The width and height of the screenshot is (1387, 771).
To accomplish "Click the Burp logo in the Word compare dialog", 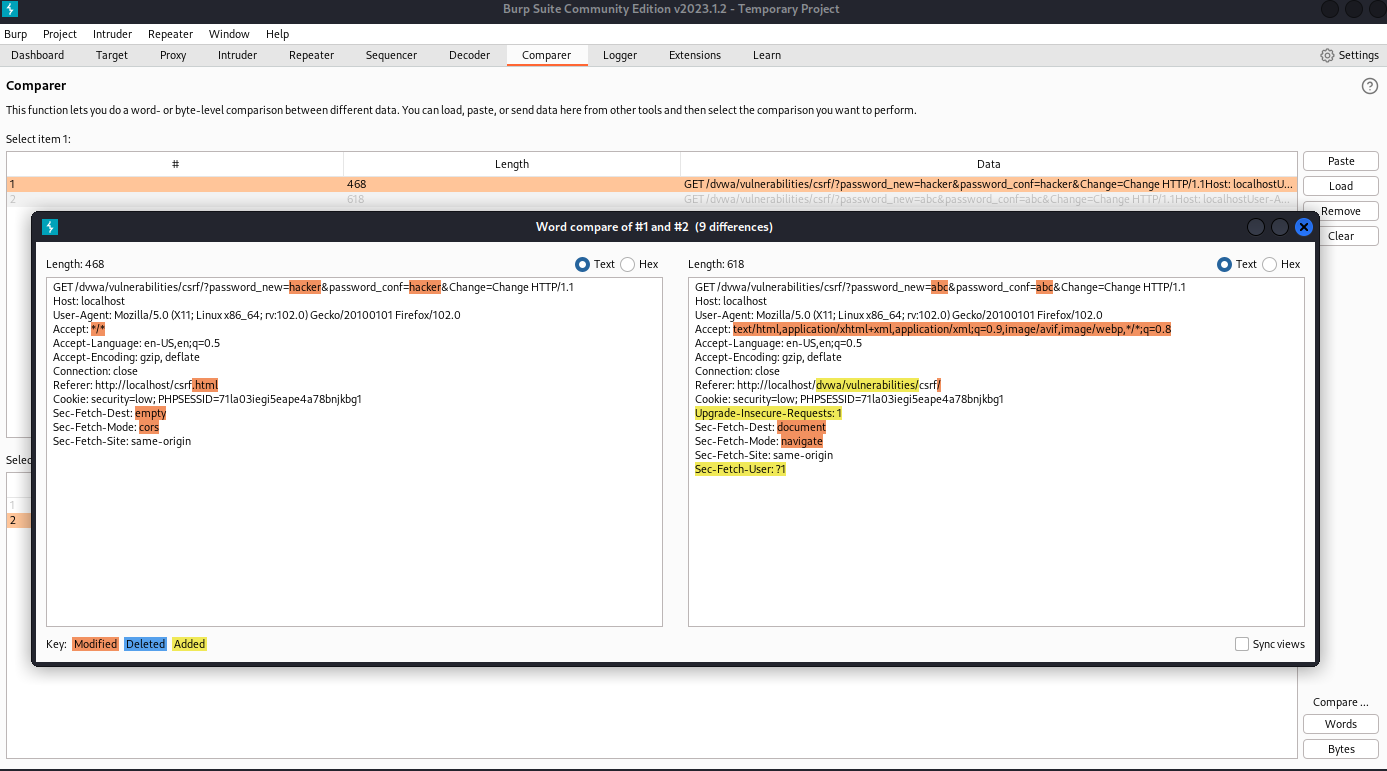I will pos(49,227).
